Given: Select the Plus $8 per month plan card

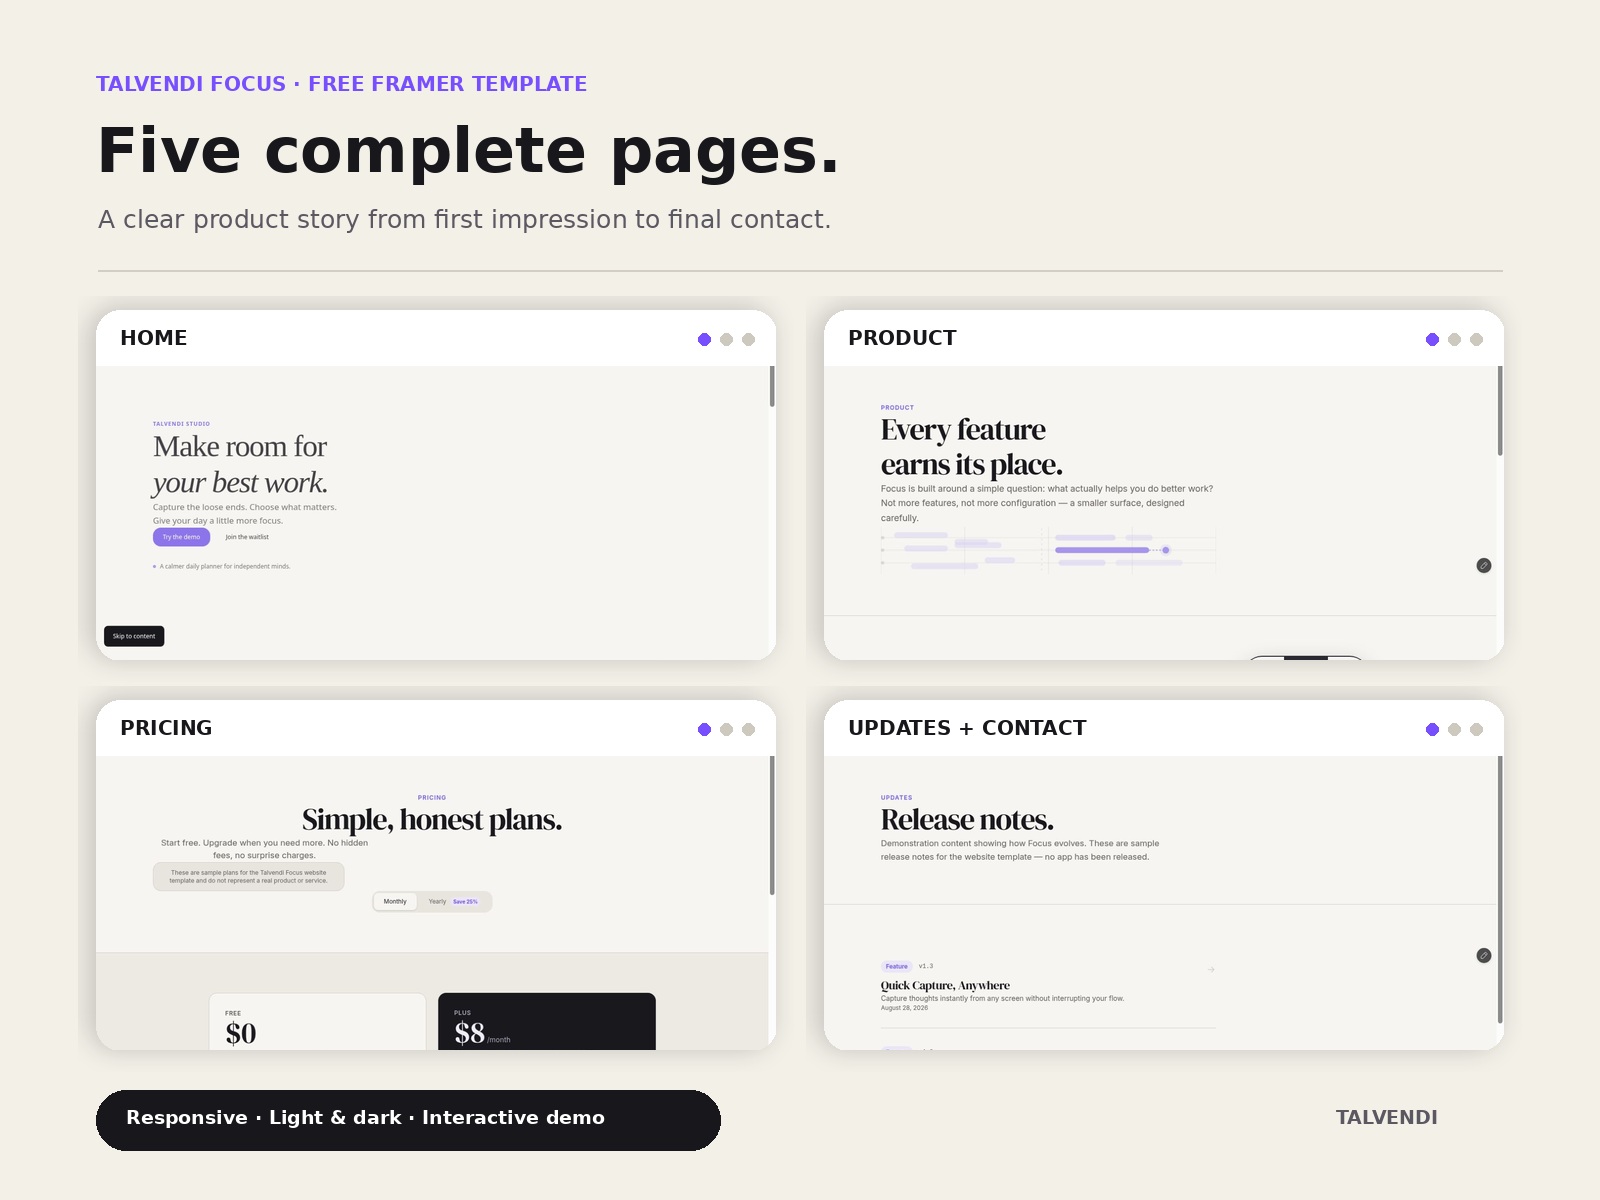Looking at the screenshot, I should coord(547,1021).
